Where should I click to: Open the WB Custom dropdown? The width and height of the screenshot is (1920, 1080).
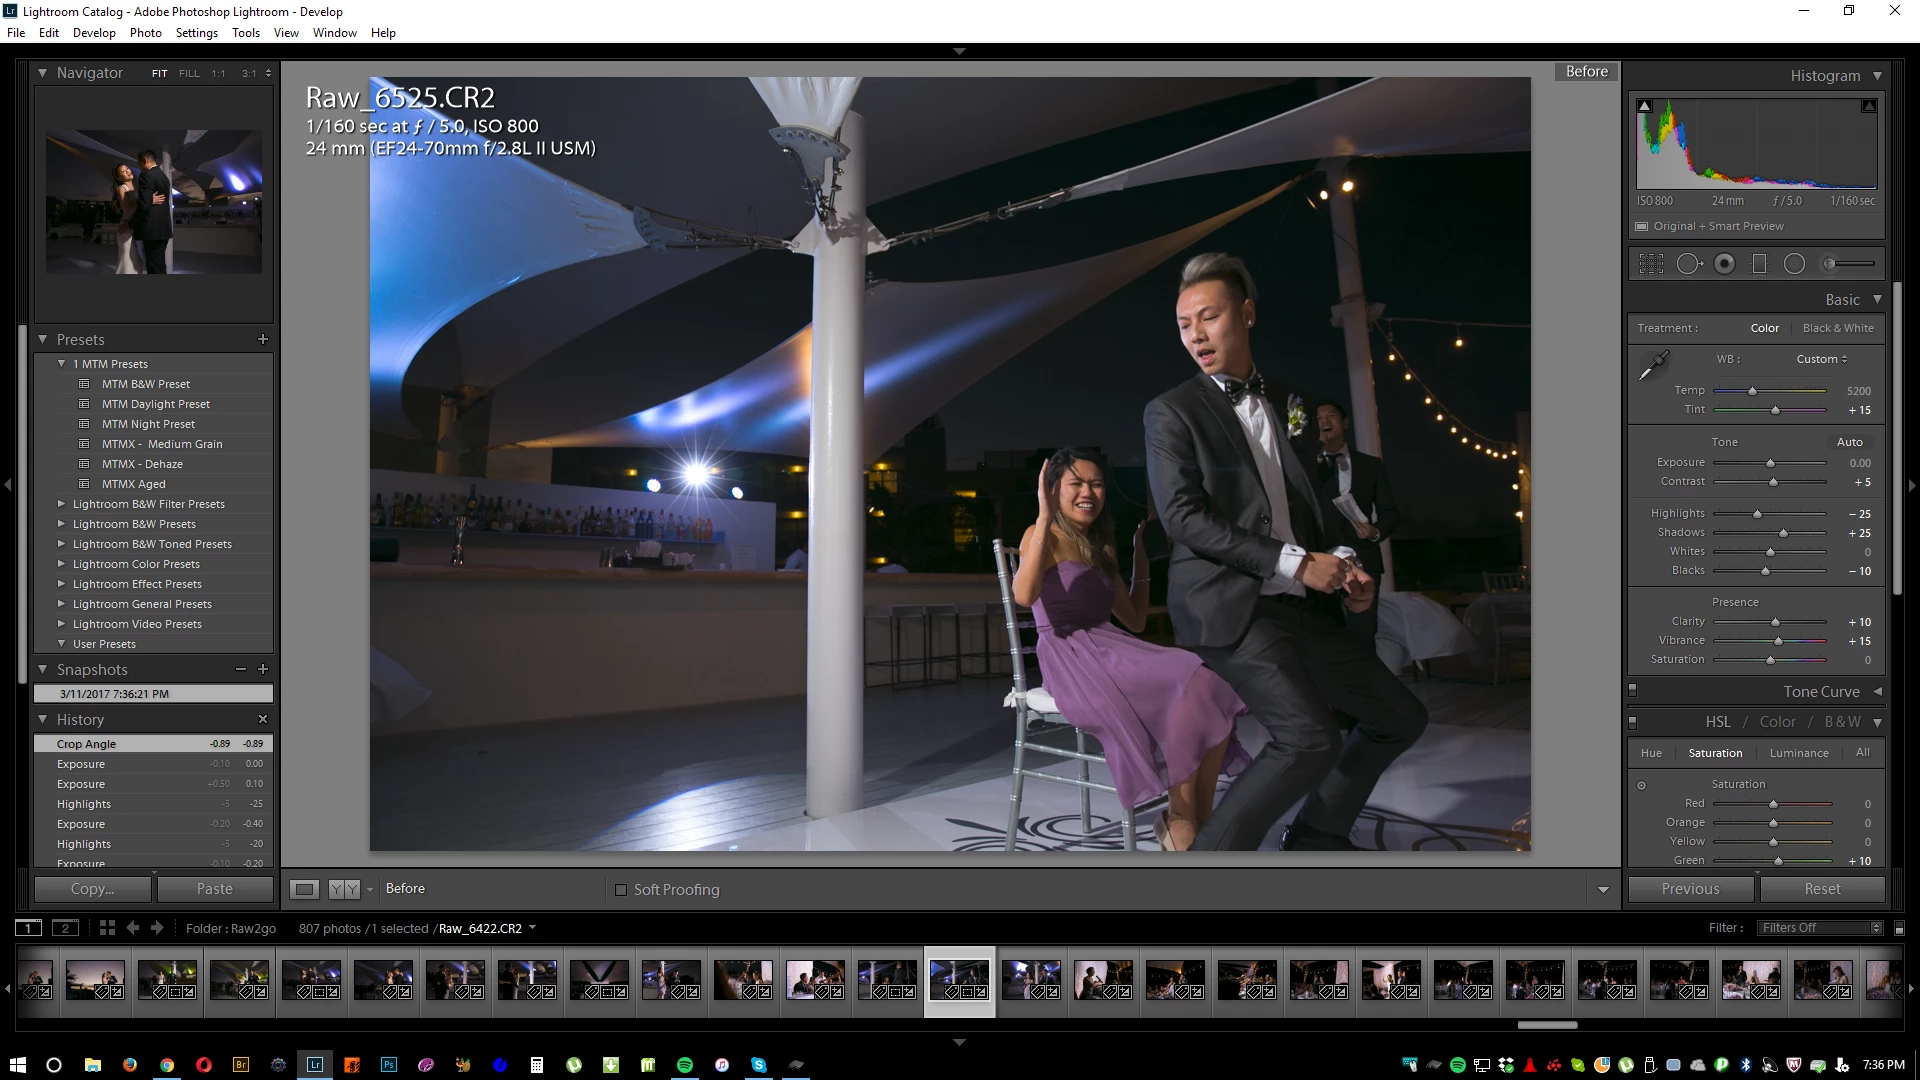click(x=1821, y=359)
